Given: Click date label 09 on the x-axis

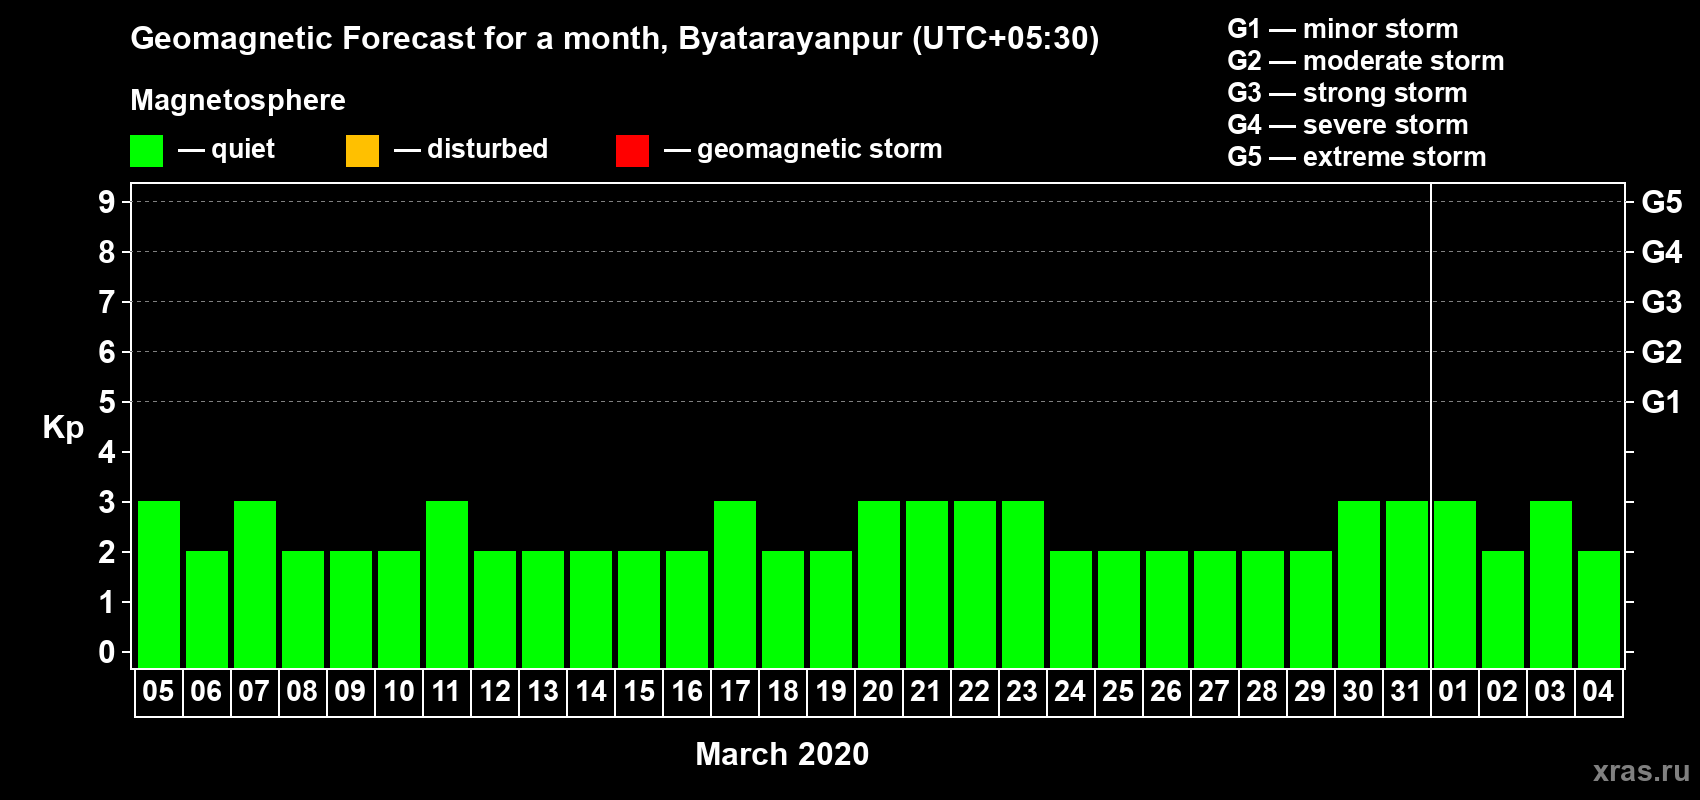Looking at the screenshot, I should click(x=350, y=692).
